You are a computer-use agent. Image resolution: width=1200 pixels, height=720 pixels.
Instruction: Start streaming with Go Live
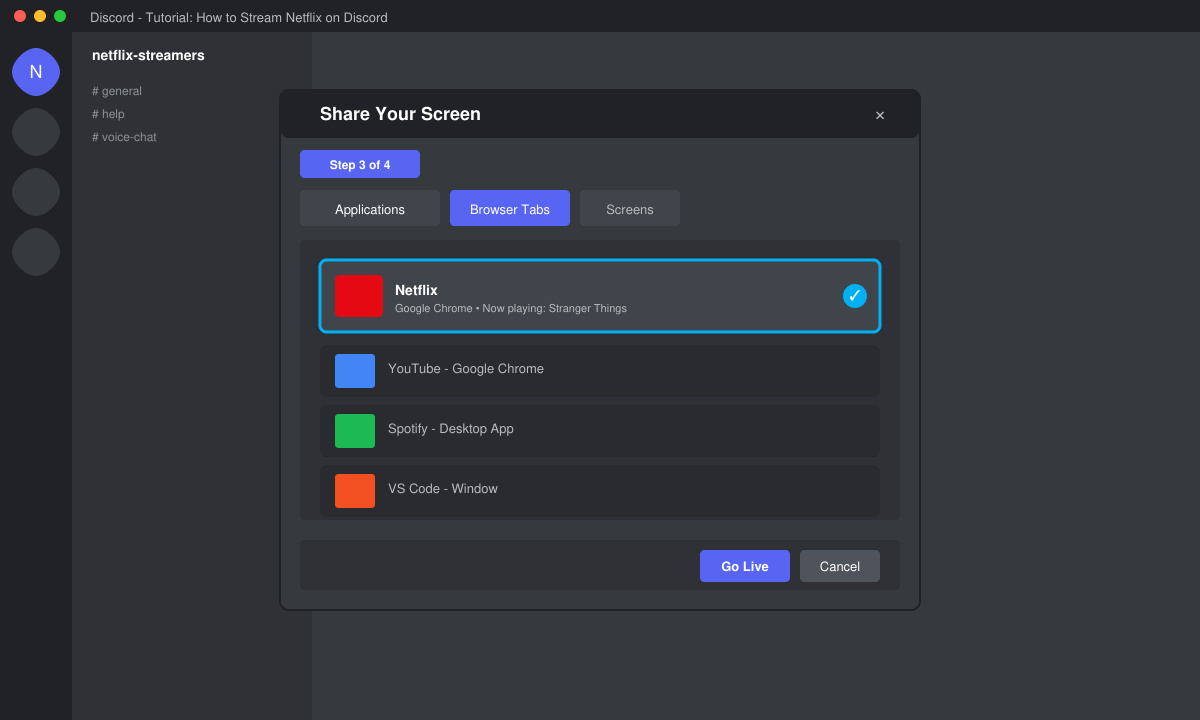point(745,566)
